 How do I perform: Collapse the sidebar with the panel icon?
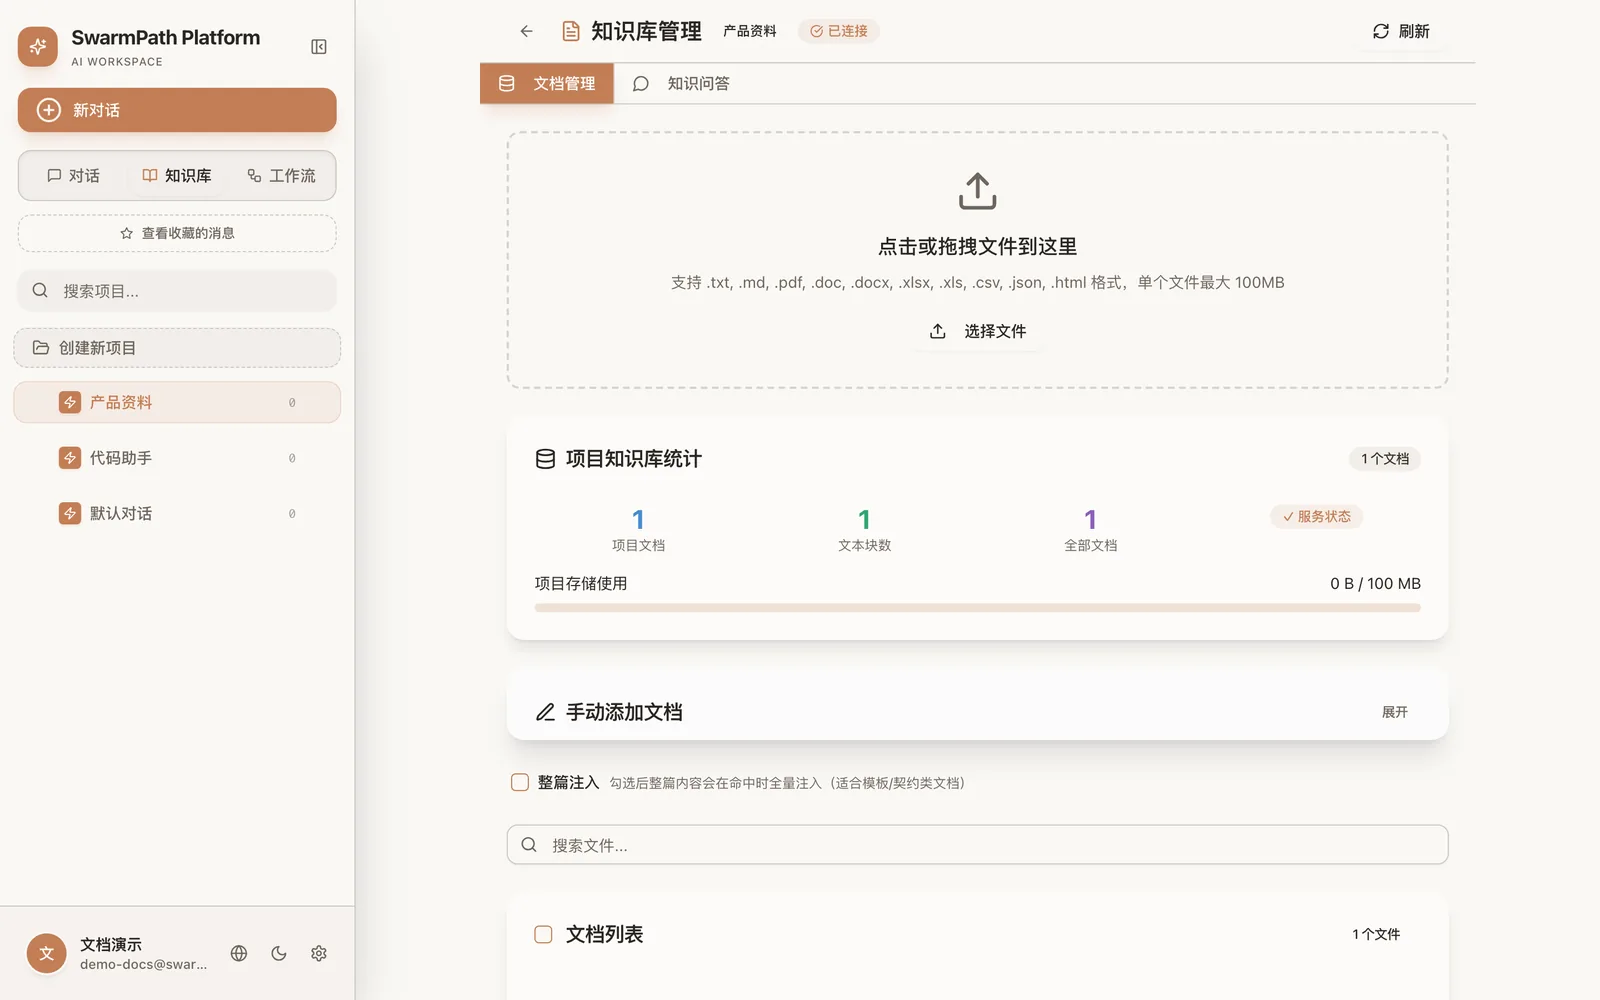[319, 47]
